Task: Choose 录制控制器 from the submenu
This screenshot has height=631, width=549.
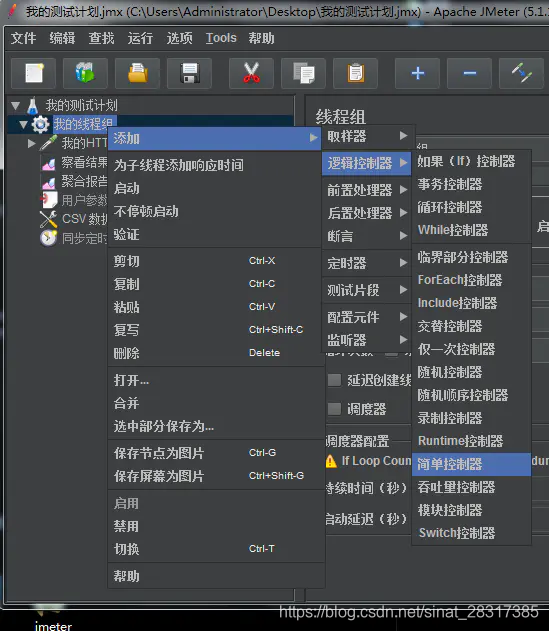Action: pos(472,418)
